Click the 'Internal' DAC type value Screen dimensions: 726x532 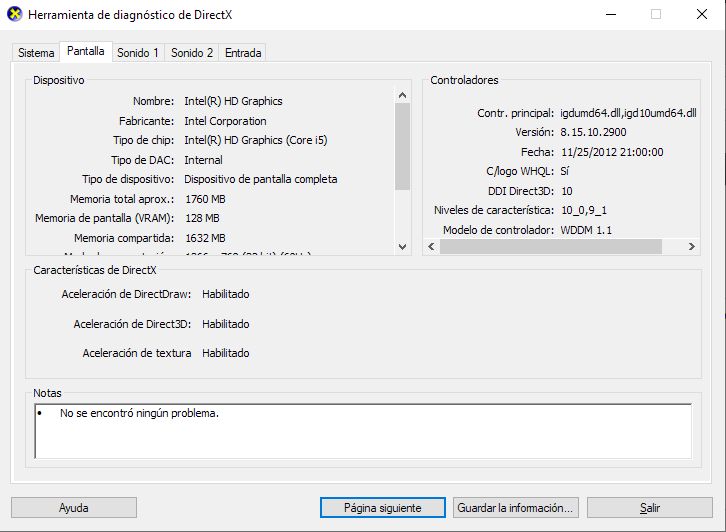203,160
